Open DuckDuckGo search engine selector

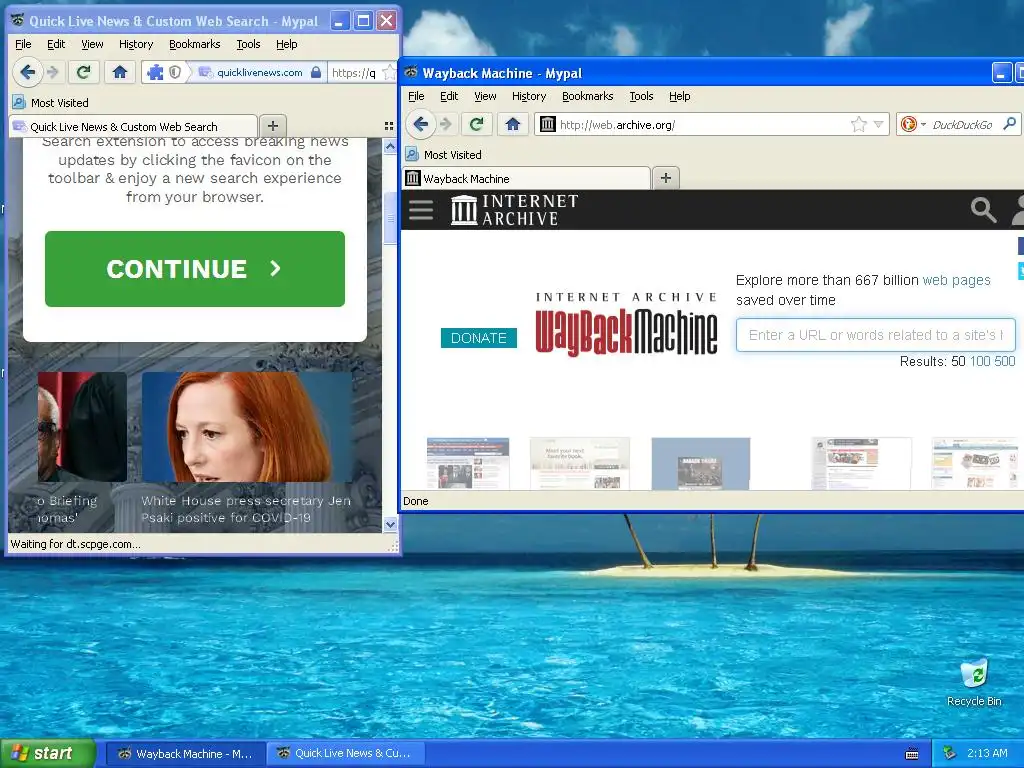click(x=912, y=124)
